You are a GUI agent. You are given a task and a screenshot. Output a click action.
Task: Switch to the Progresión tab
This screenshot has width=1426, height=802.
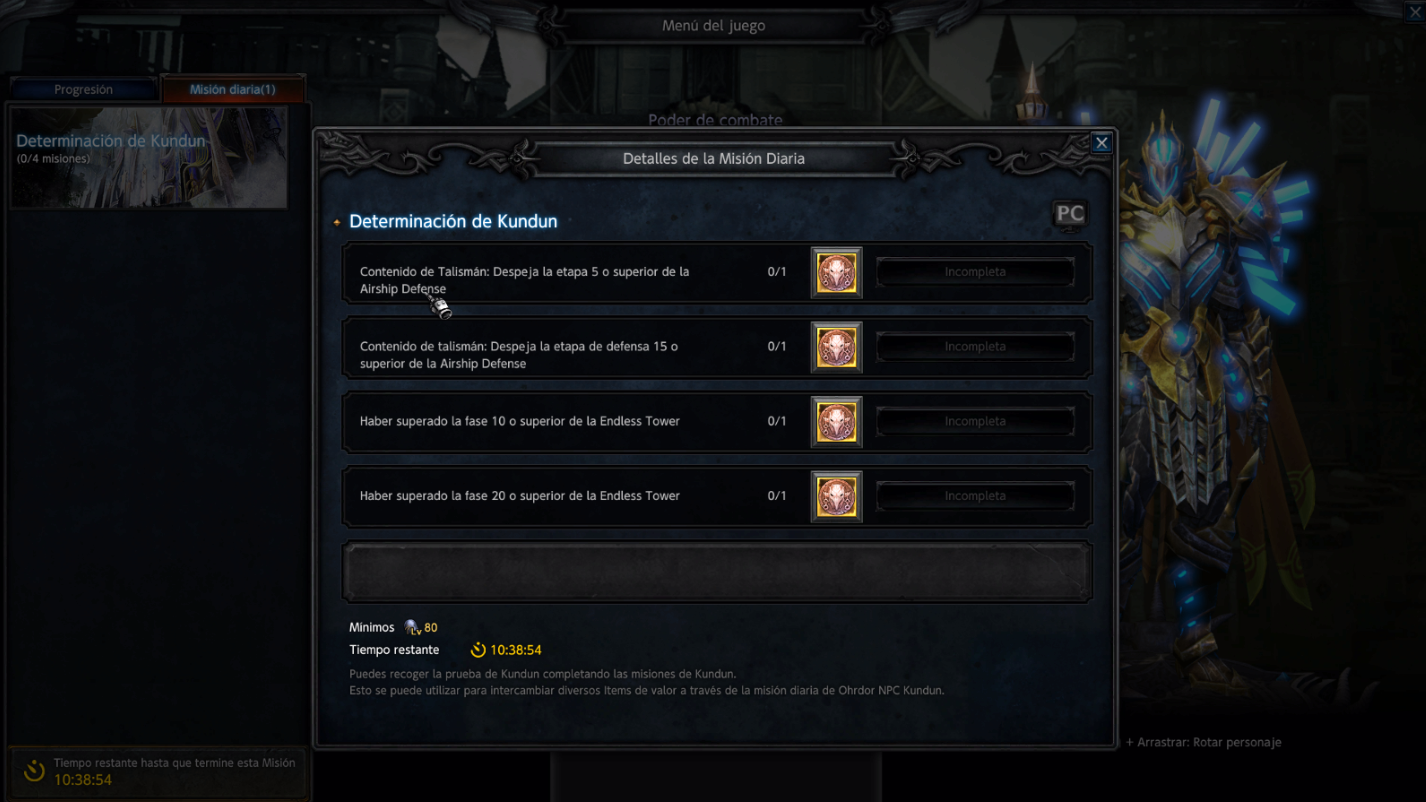coord(83,89)
